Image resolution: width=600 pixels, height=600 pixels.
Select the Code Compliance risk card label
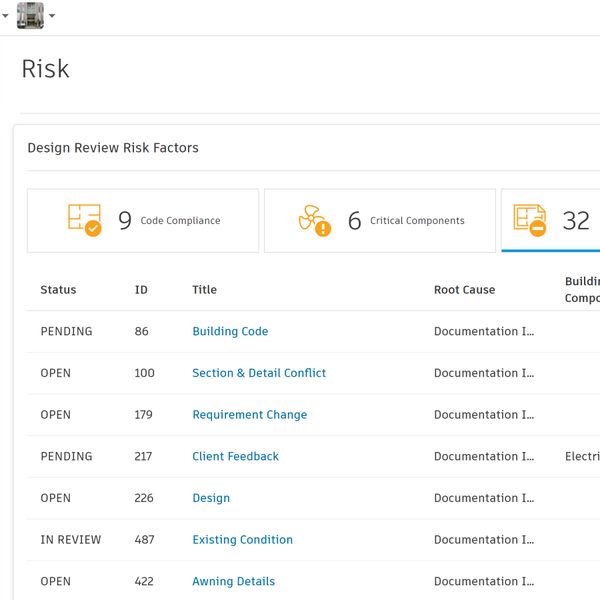pos(180,221)
